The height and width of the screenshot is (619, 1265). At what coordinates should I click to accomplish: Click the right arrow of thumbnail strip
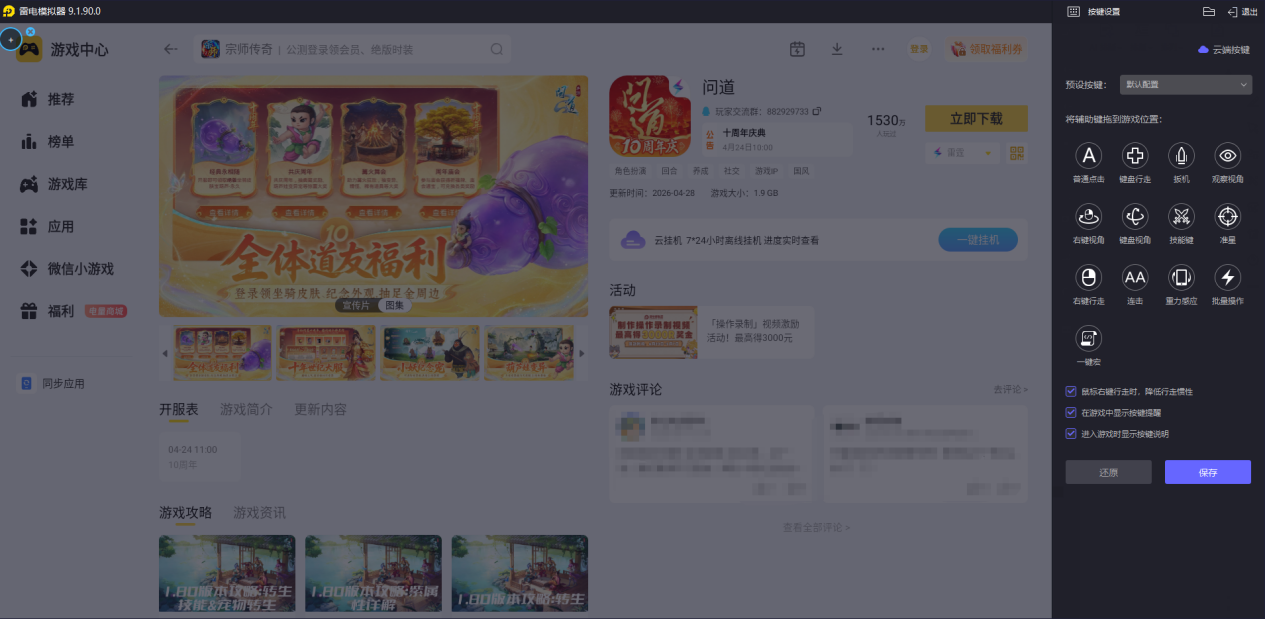coord(582,353)
